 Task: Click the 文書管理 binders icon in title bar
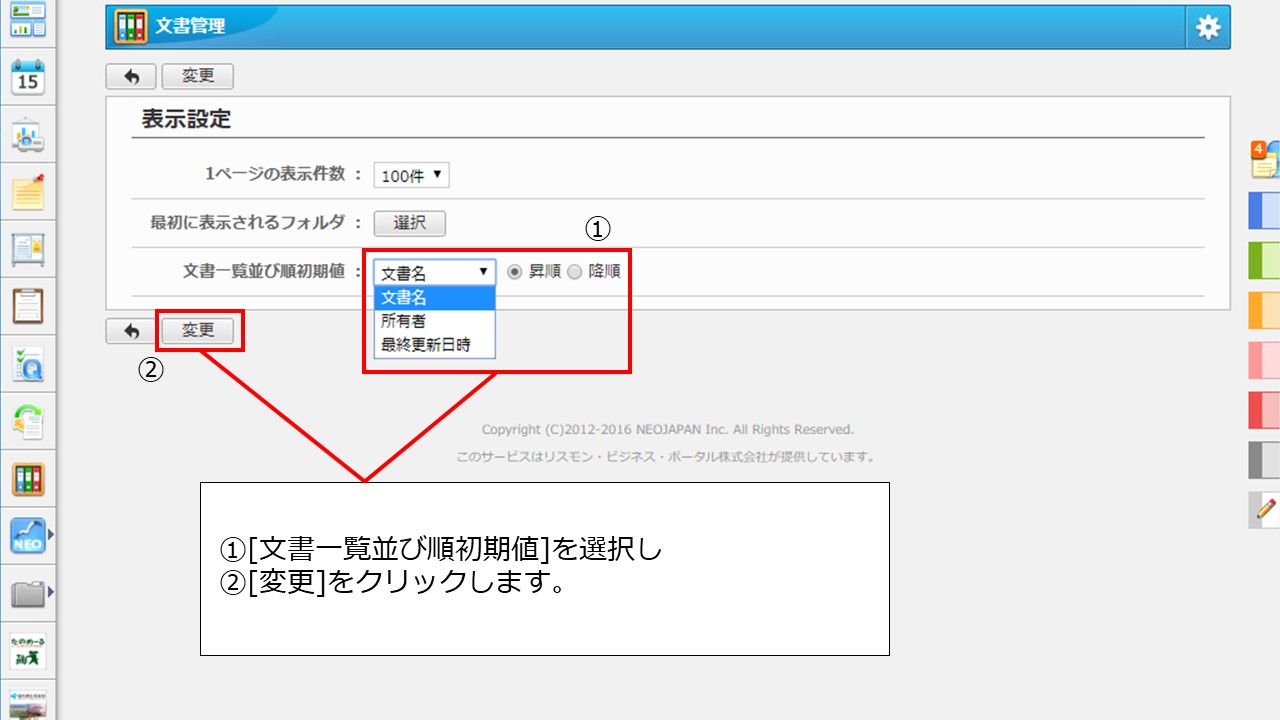click(131, 26)
